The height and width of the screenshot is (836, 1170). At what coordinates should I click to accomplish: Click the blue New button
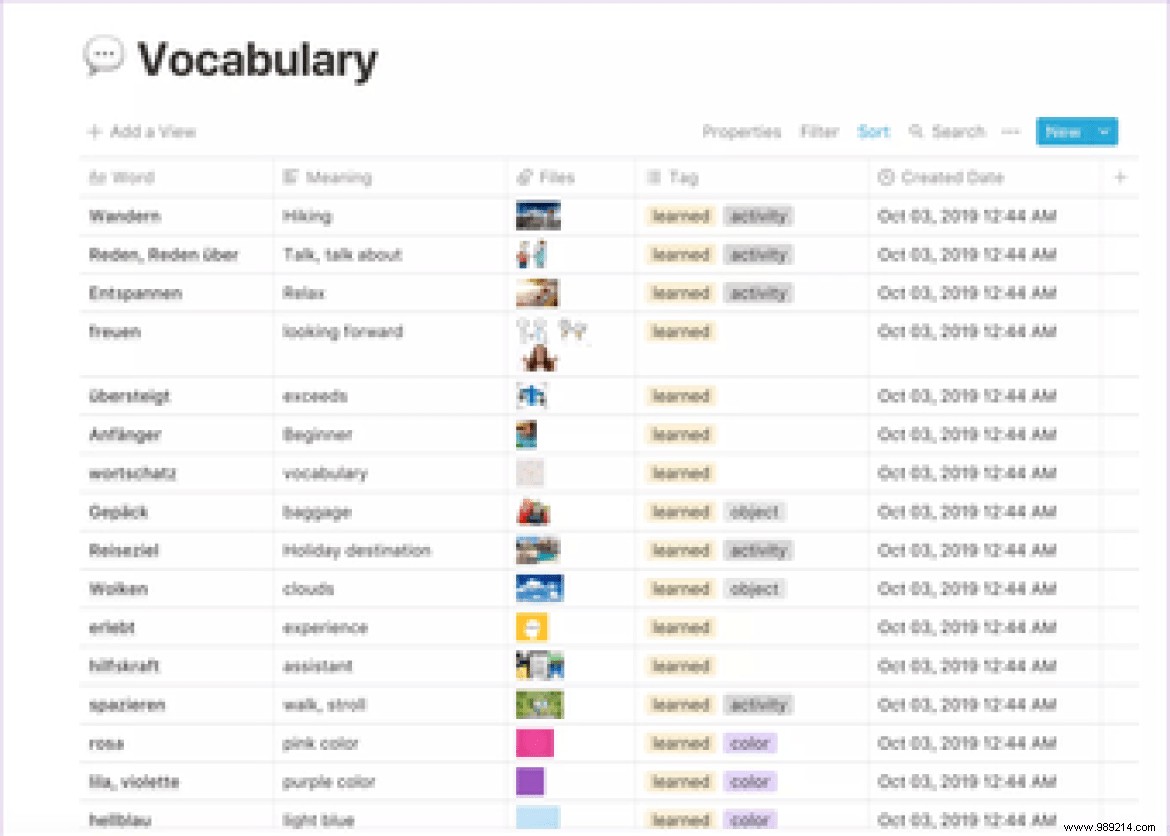coord(1063,132)
